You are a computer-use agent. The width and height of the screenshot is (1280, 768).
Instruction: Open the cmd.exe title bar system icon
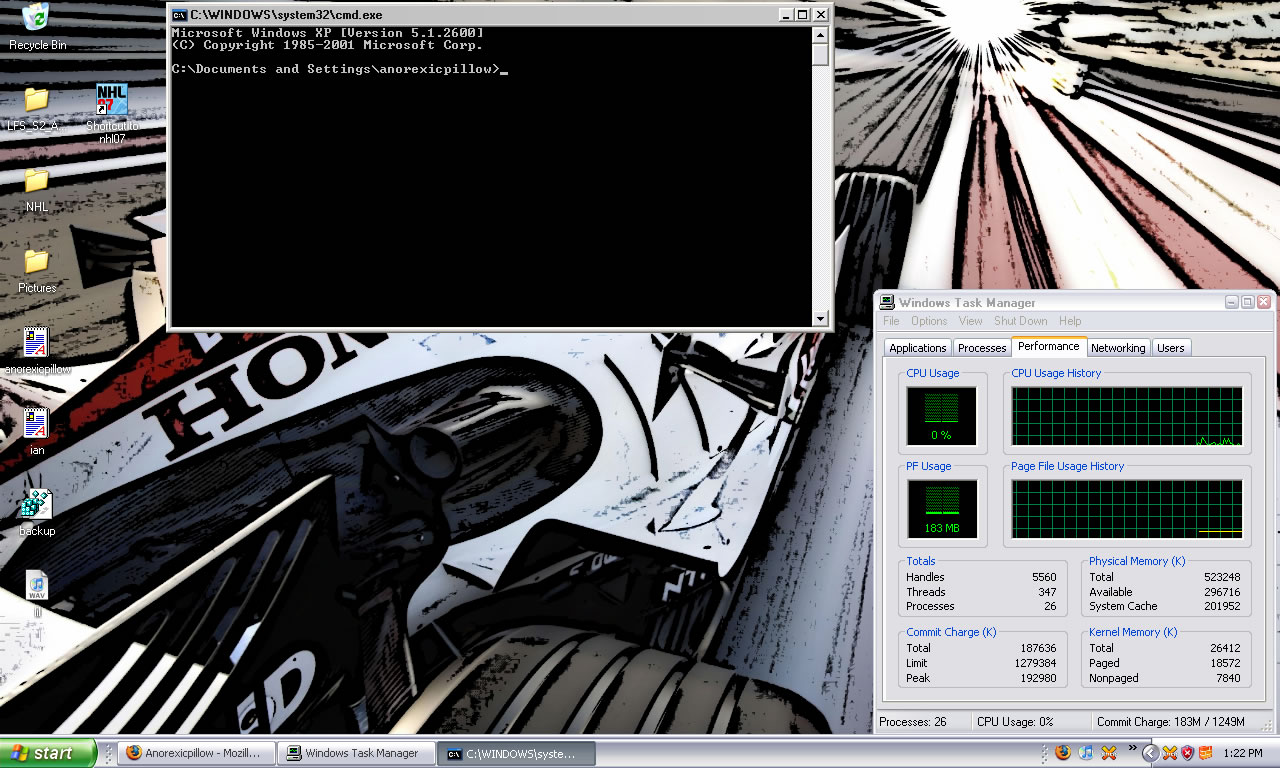[179, 15]
